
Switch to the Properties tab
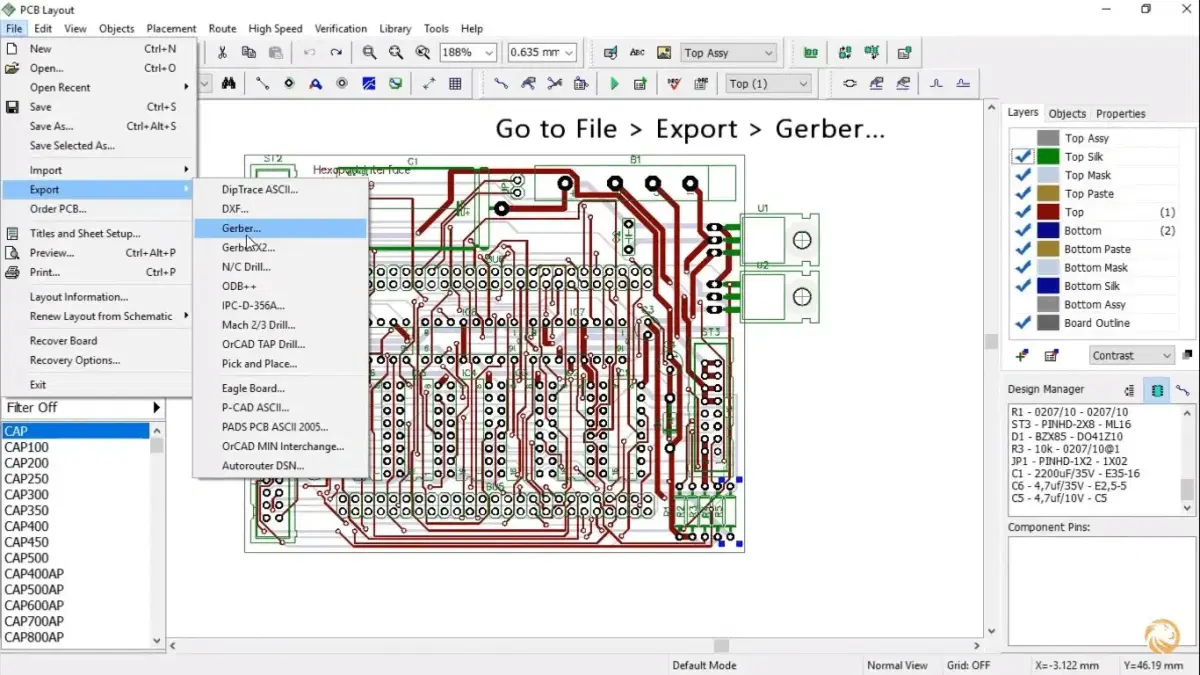(1120, 114)
